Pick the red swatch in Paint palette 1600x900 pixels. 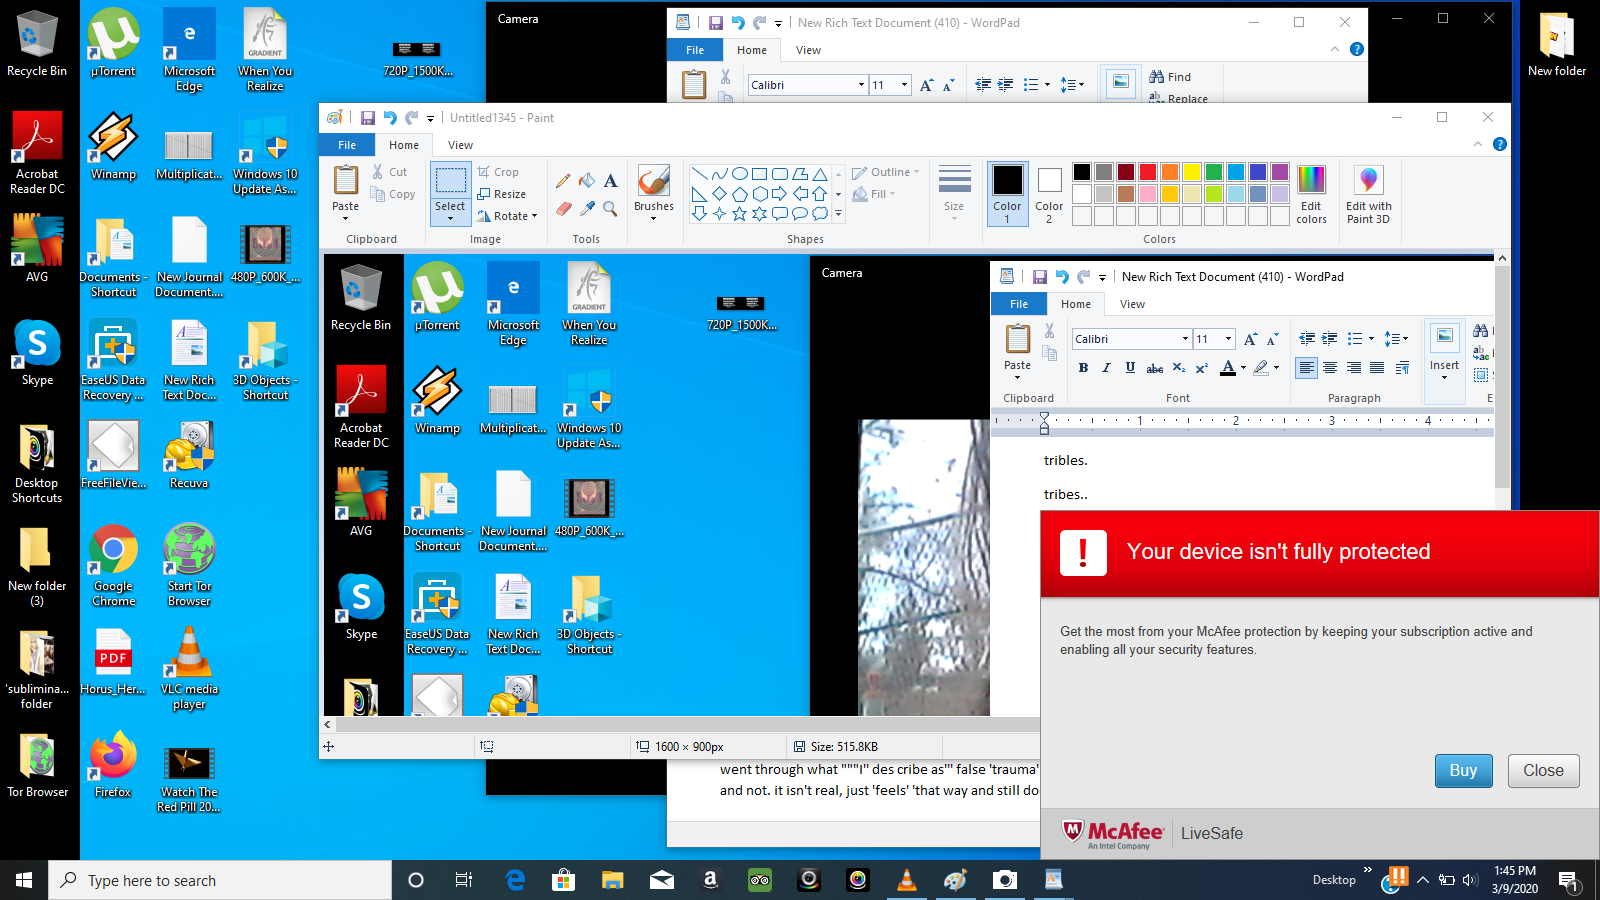(1148, 172)
